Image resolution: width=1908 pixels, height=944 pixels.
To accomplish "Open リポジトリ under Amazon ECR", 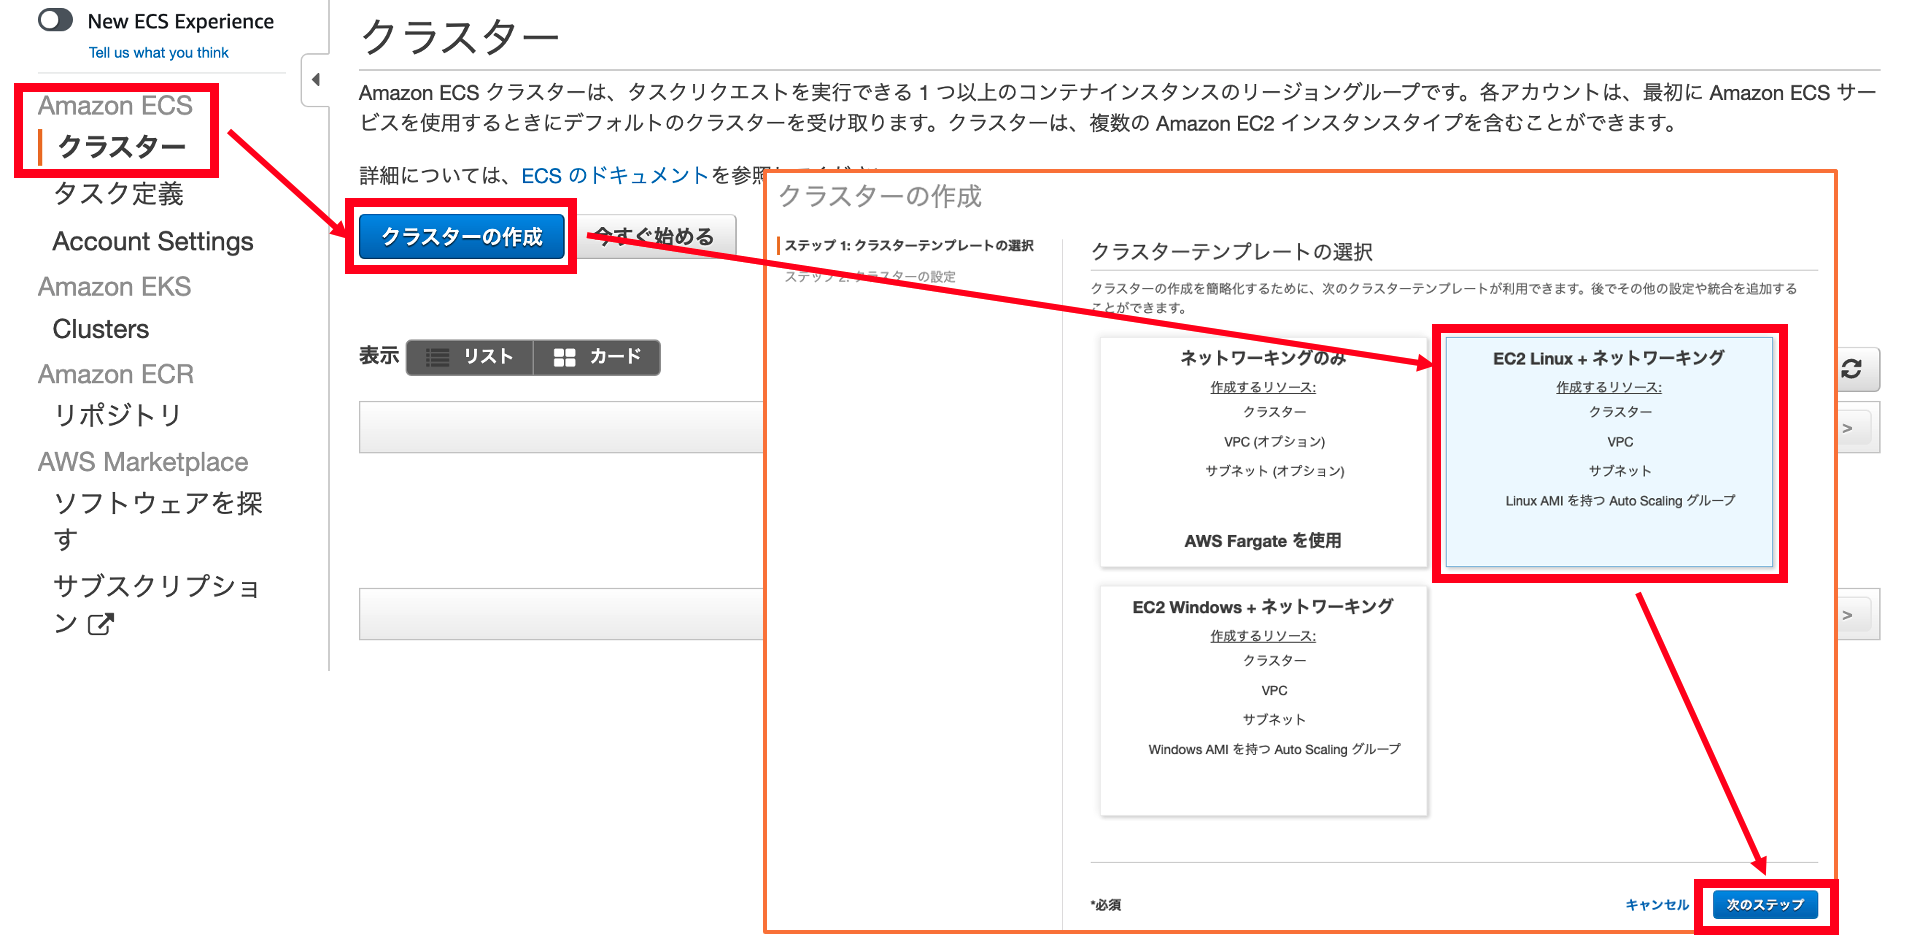I will click(118, 416).
